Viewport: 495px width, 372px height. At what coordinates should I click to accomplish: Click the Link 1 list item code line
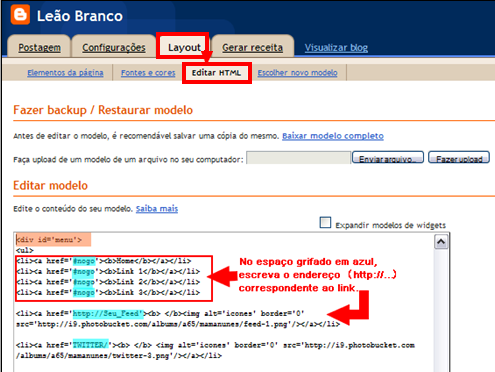[x=108, y=272]
